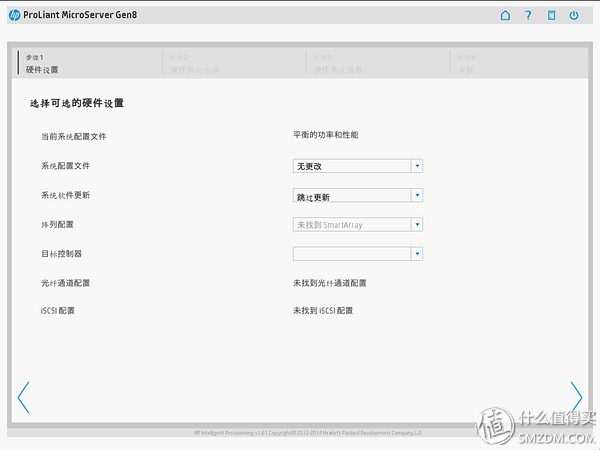Go back with the left arrow
This screenshot has height=450, width=600.
pos(23,397)
